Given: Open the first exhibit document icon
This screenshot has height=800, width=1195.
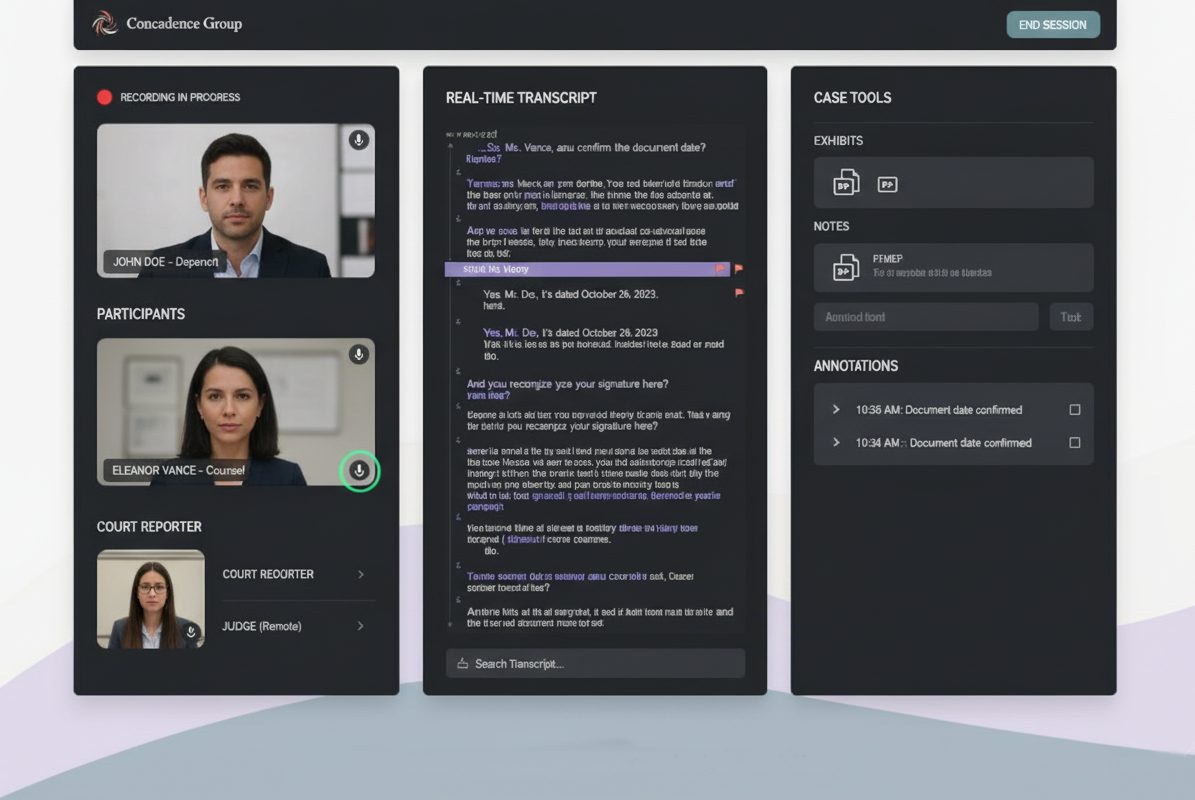Looking at the screenshot, I should point(846,183).
